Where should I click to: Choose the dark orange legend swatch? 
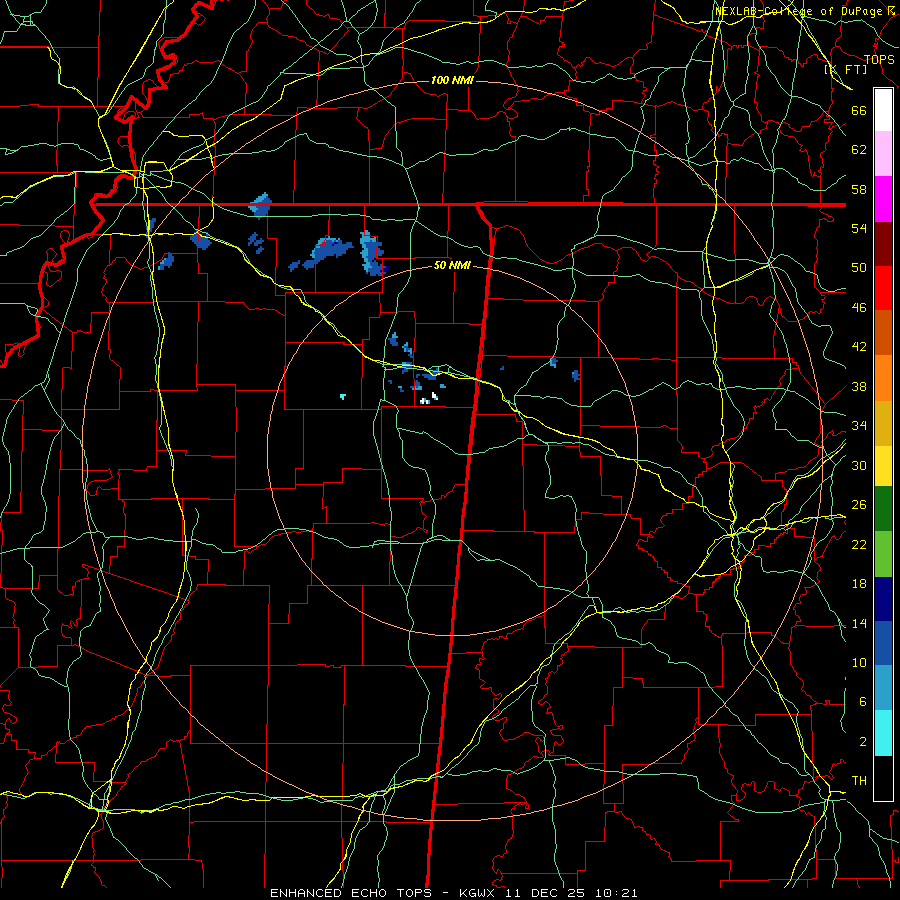[883, 332]
